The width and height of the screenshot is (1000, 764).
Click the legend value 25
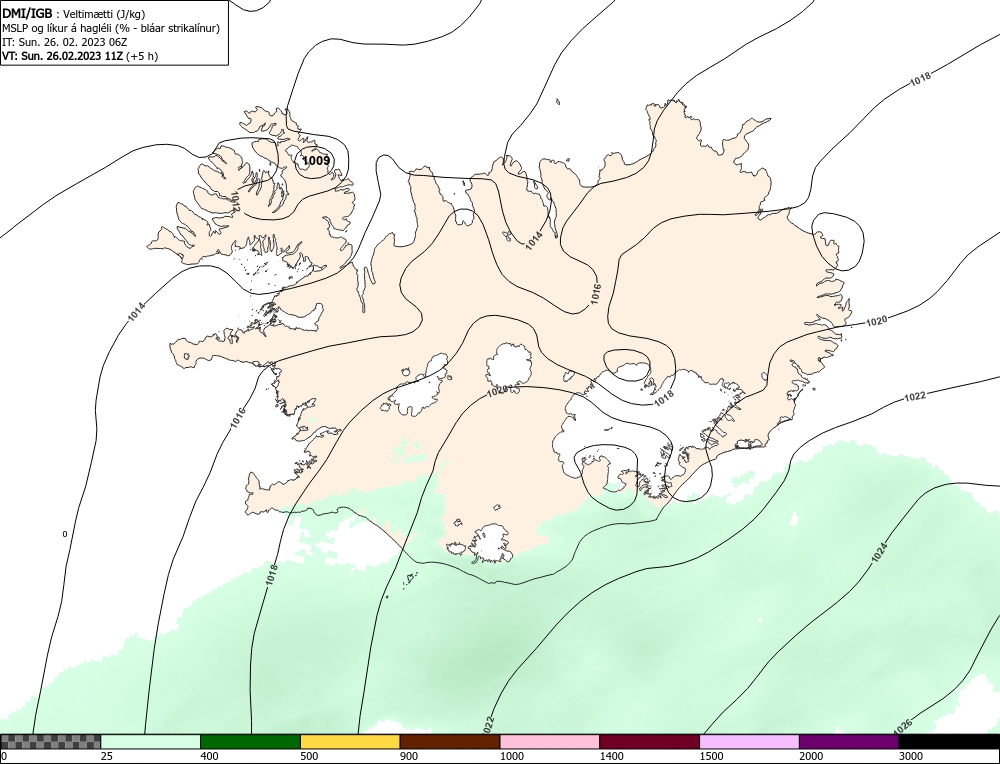pyautogui.click(x=106, y=756)
